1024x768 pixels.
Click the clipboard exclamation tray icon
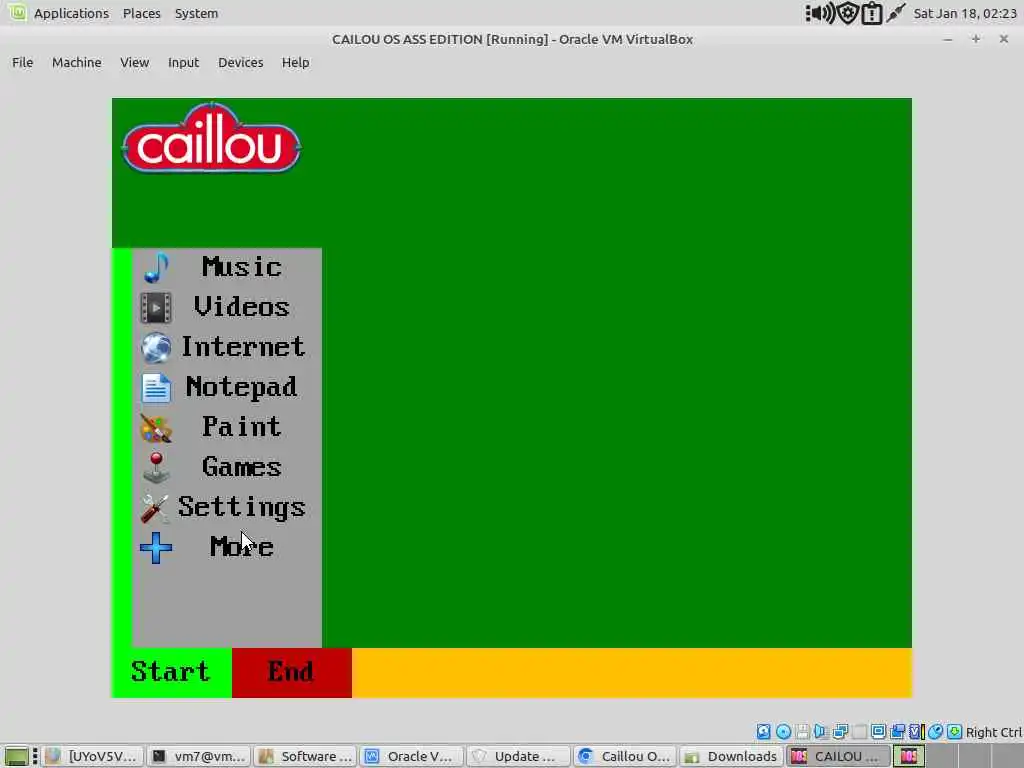pyautogui.click(x=872, y=13)
